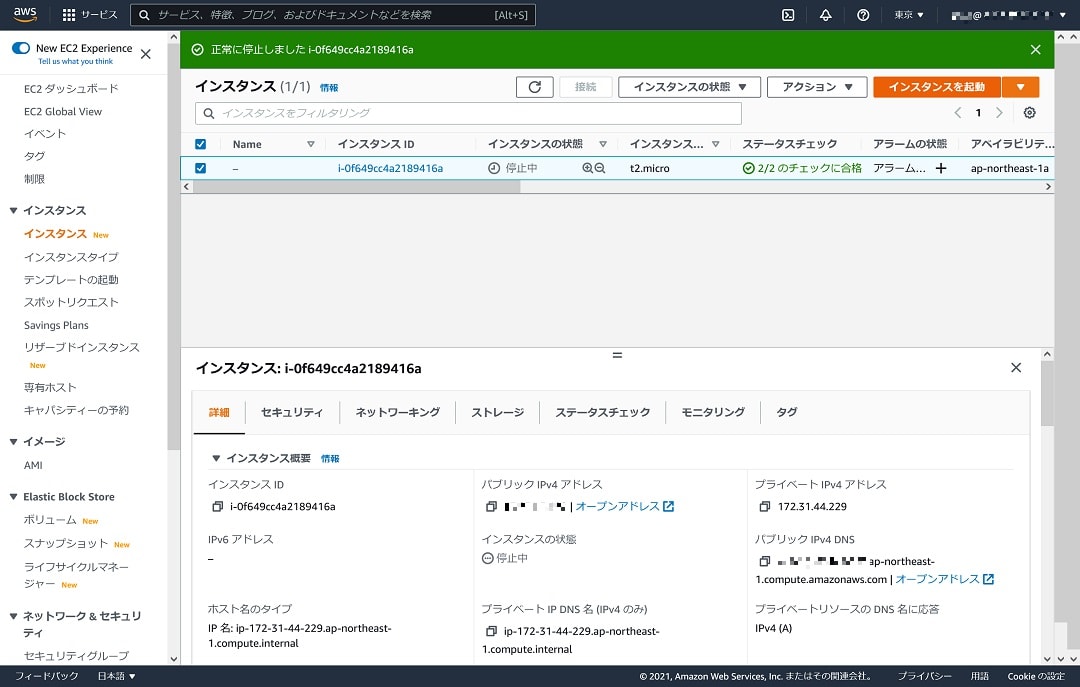
Task: Open the account menu dropdown
Action: (1009, 15)
